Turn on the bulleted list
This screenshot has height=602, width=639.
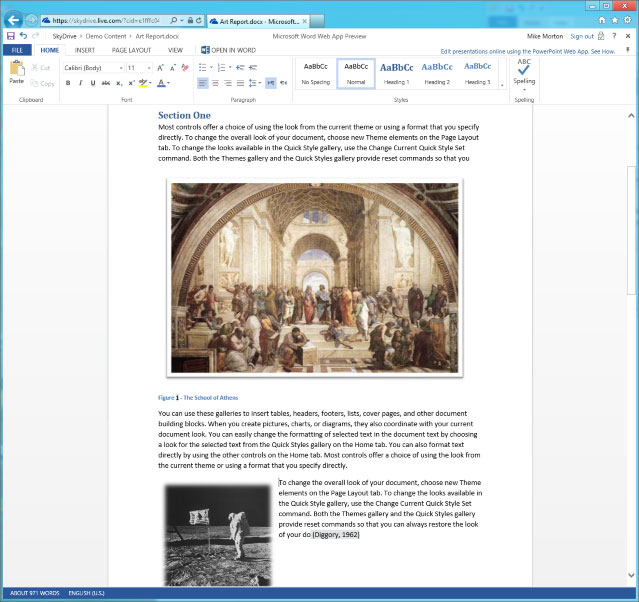202,67
